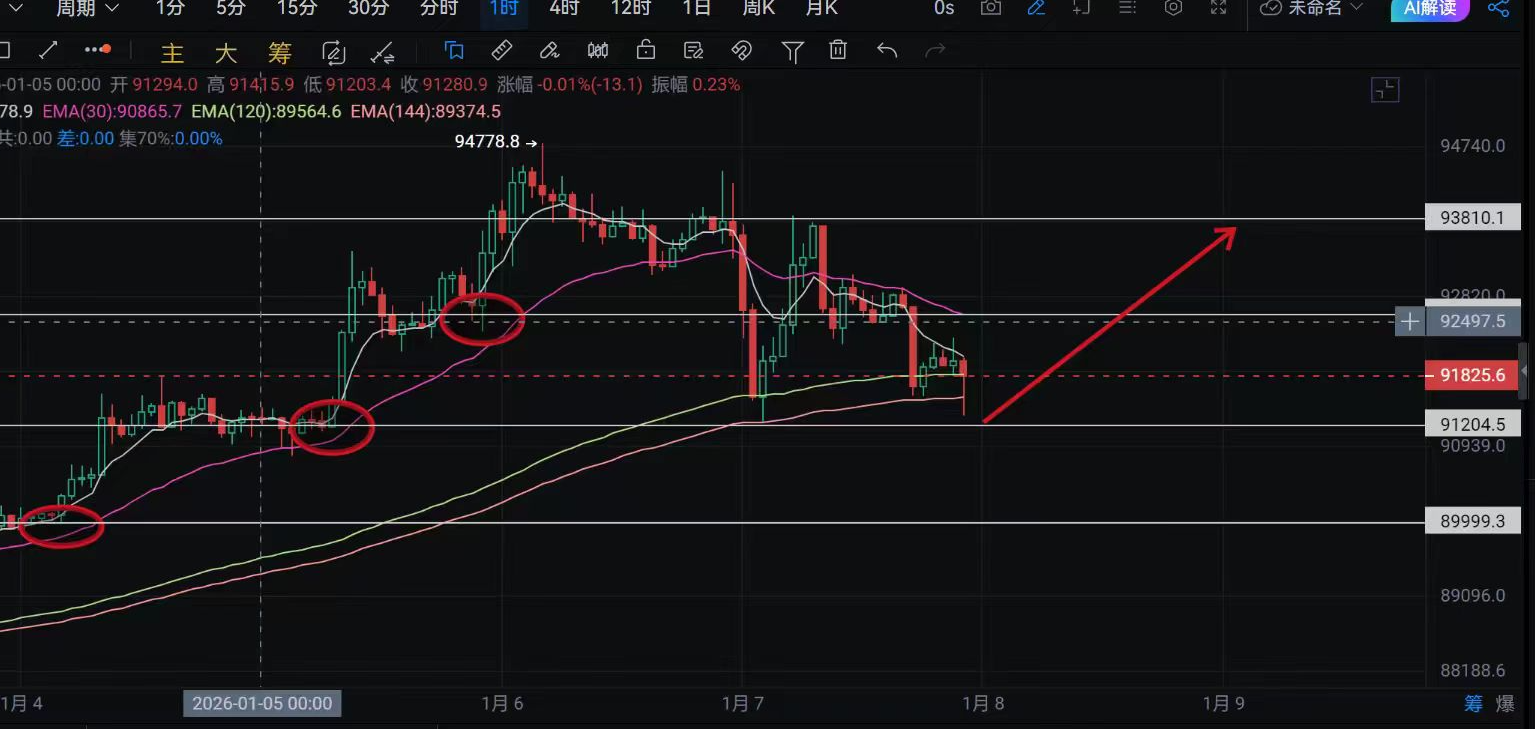Toggle the drawing lock icon
This screenshot has height=734, width=1535.
click(646, 50)
